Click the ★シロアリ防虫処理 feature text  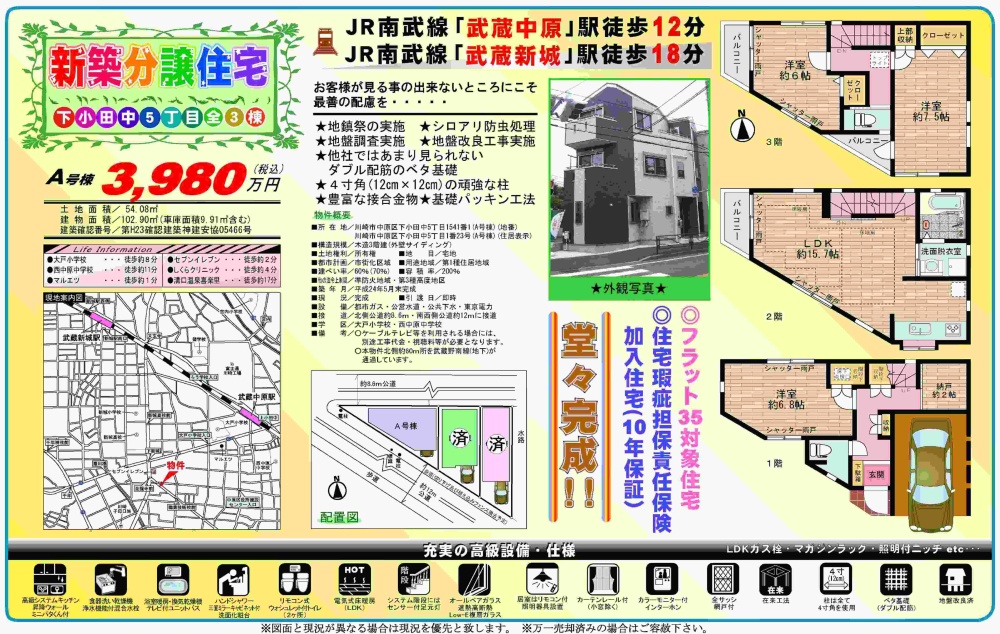tap(477, 126)
